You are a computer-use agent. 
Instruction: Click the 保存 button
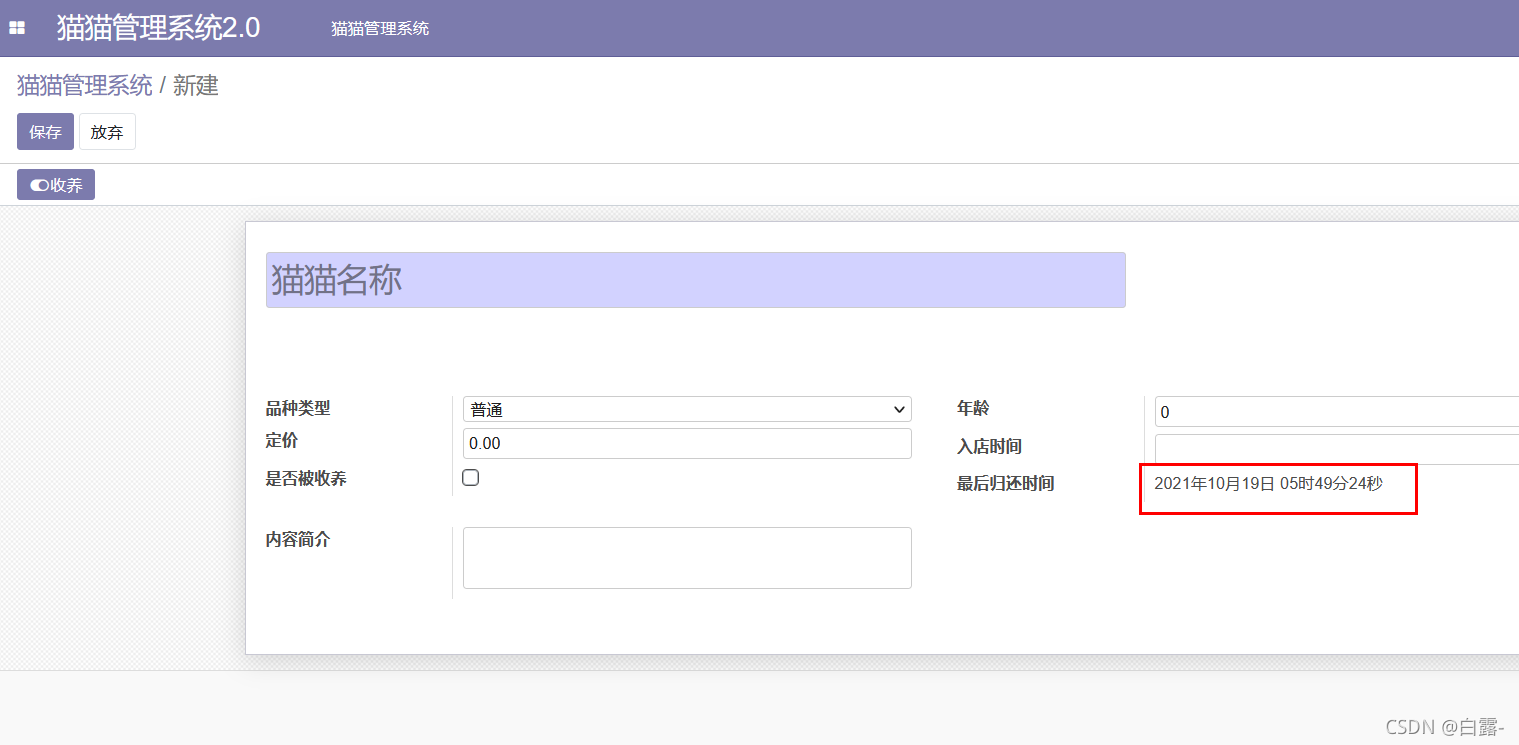45,132
